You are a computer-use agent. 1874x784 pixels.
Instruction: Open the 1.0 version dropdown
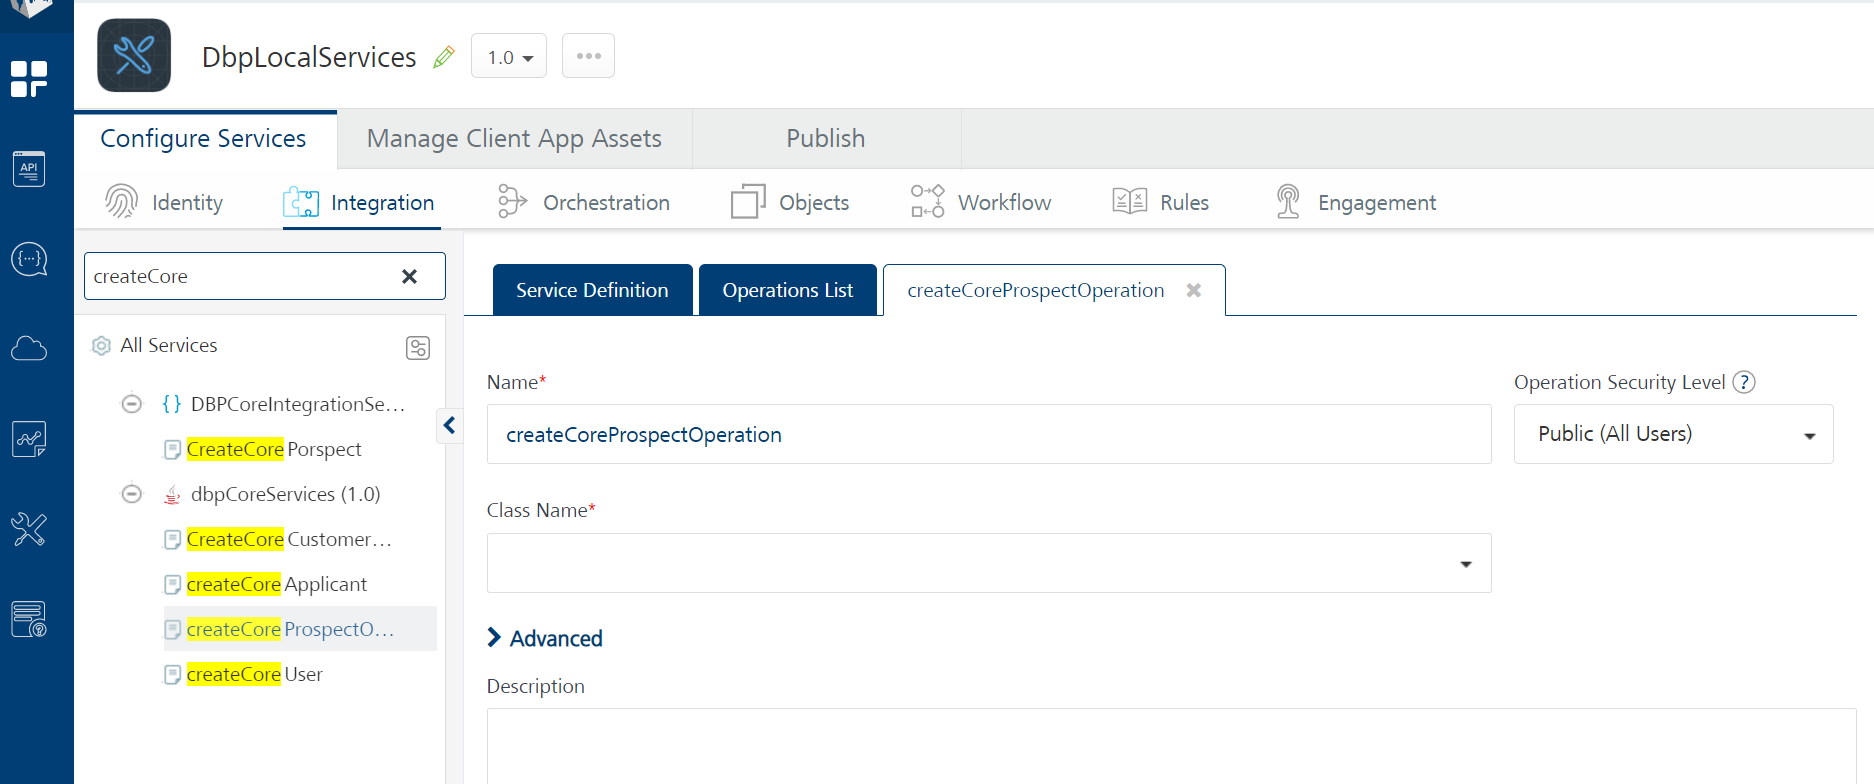509,57
